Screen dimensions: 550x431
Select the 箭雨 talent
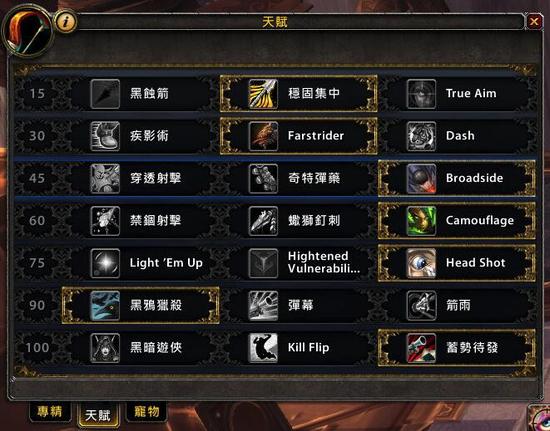click(x=457, y=305)
